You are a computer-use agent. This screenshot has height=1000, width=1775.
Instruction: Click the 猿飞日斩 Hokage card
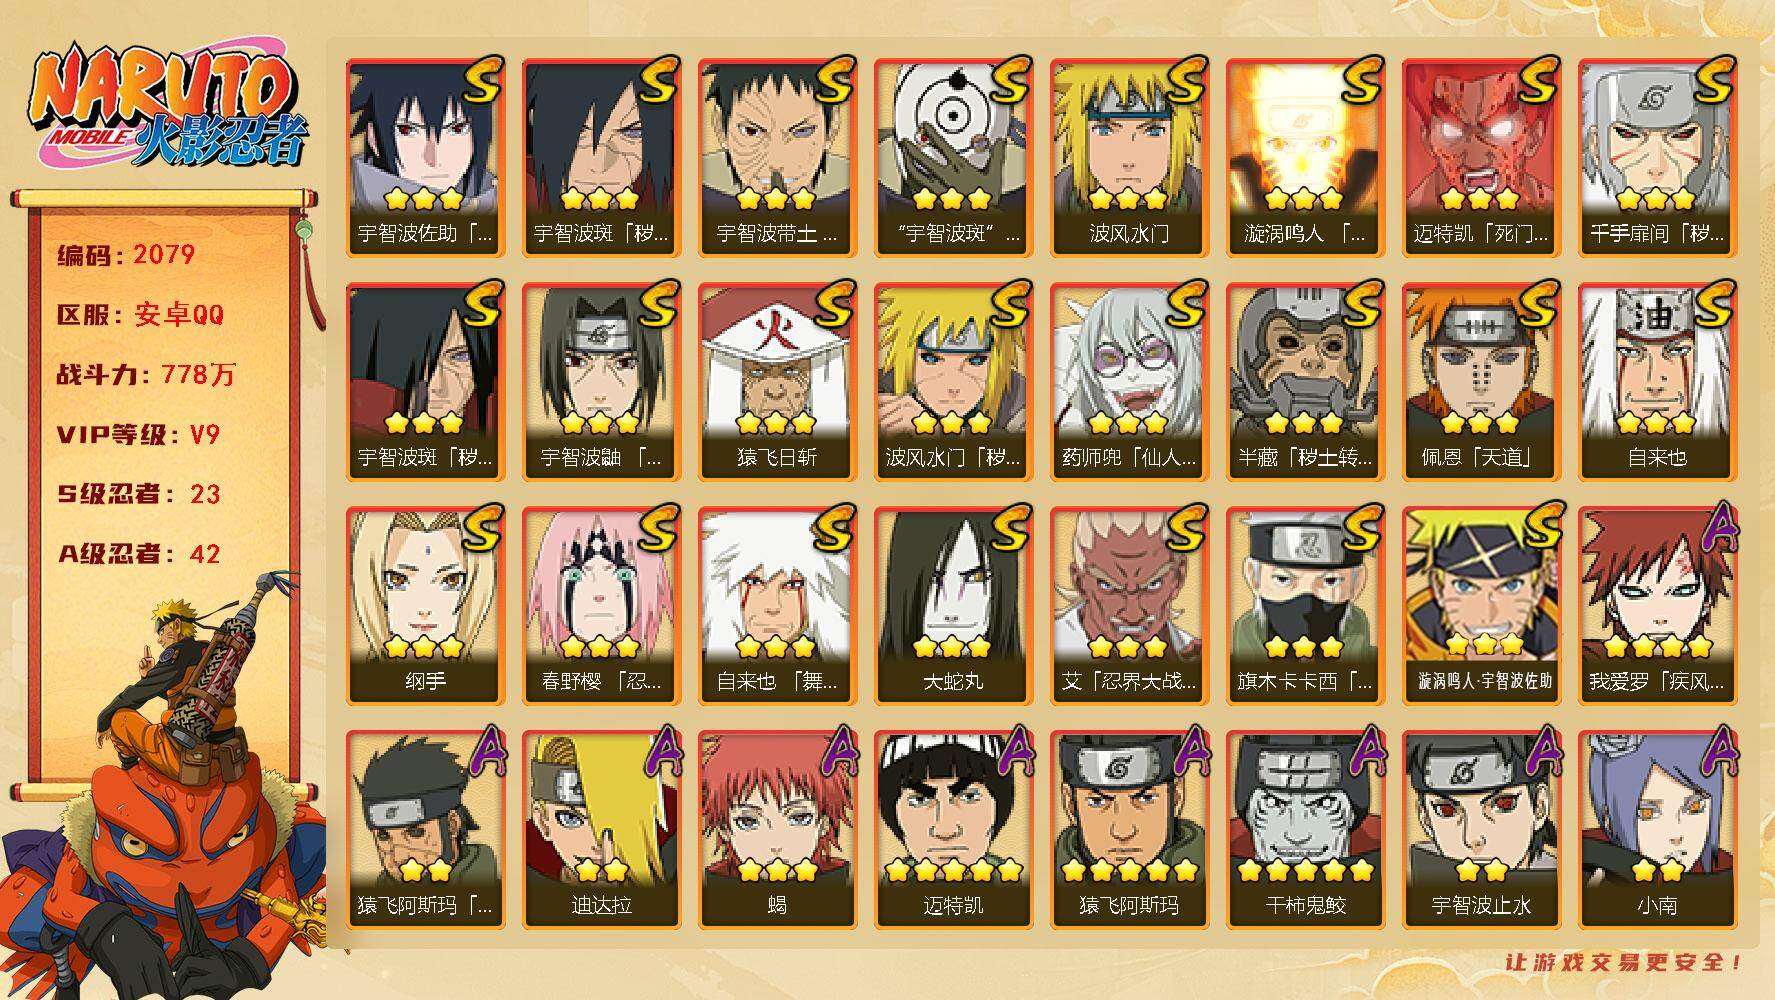tap(777, 381)
